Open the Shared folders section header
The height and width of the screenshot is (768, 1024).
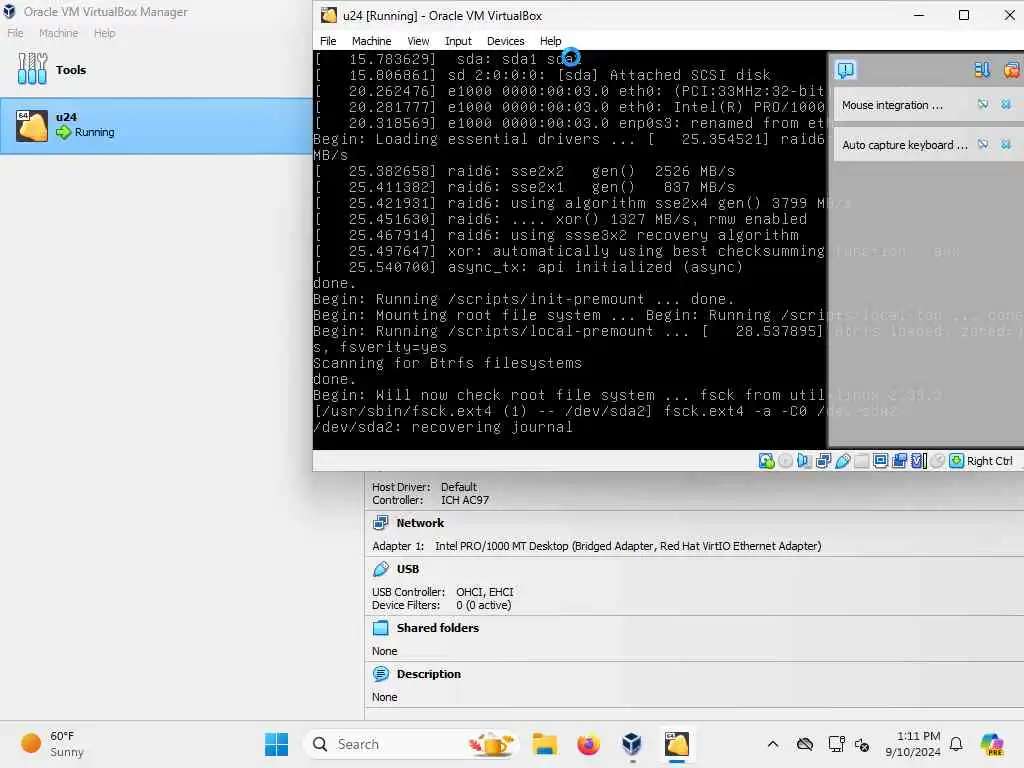pos(438,628)
